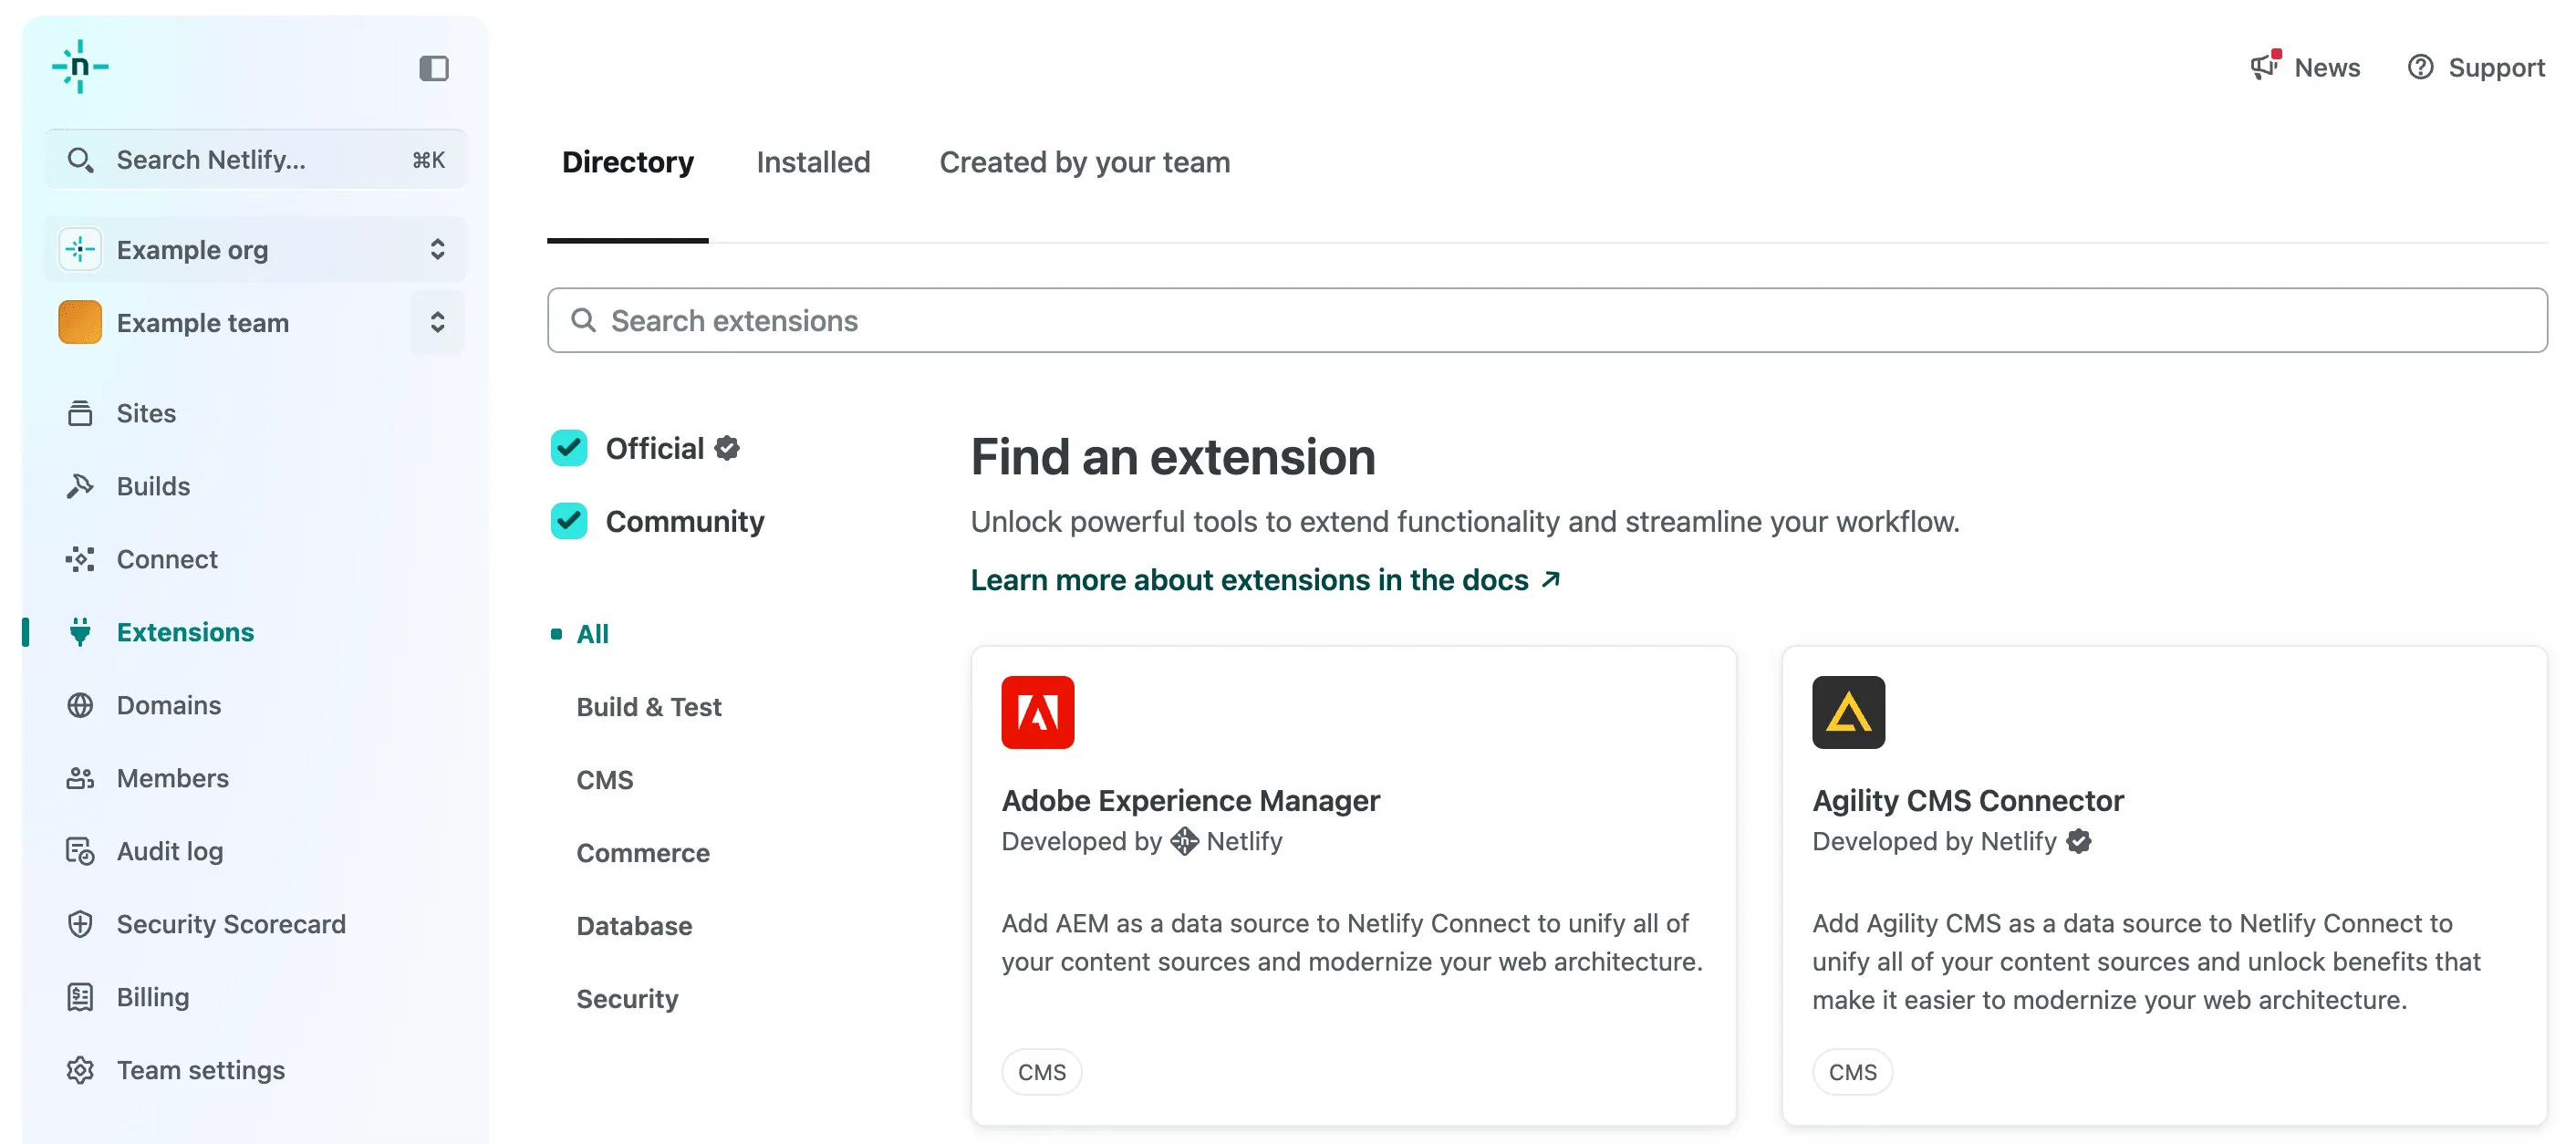Viewport: 2576px width, 1144px height.
Task: Open Sites from the sidebar
Action: 146,412
